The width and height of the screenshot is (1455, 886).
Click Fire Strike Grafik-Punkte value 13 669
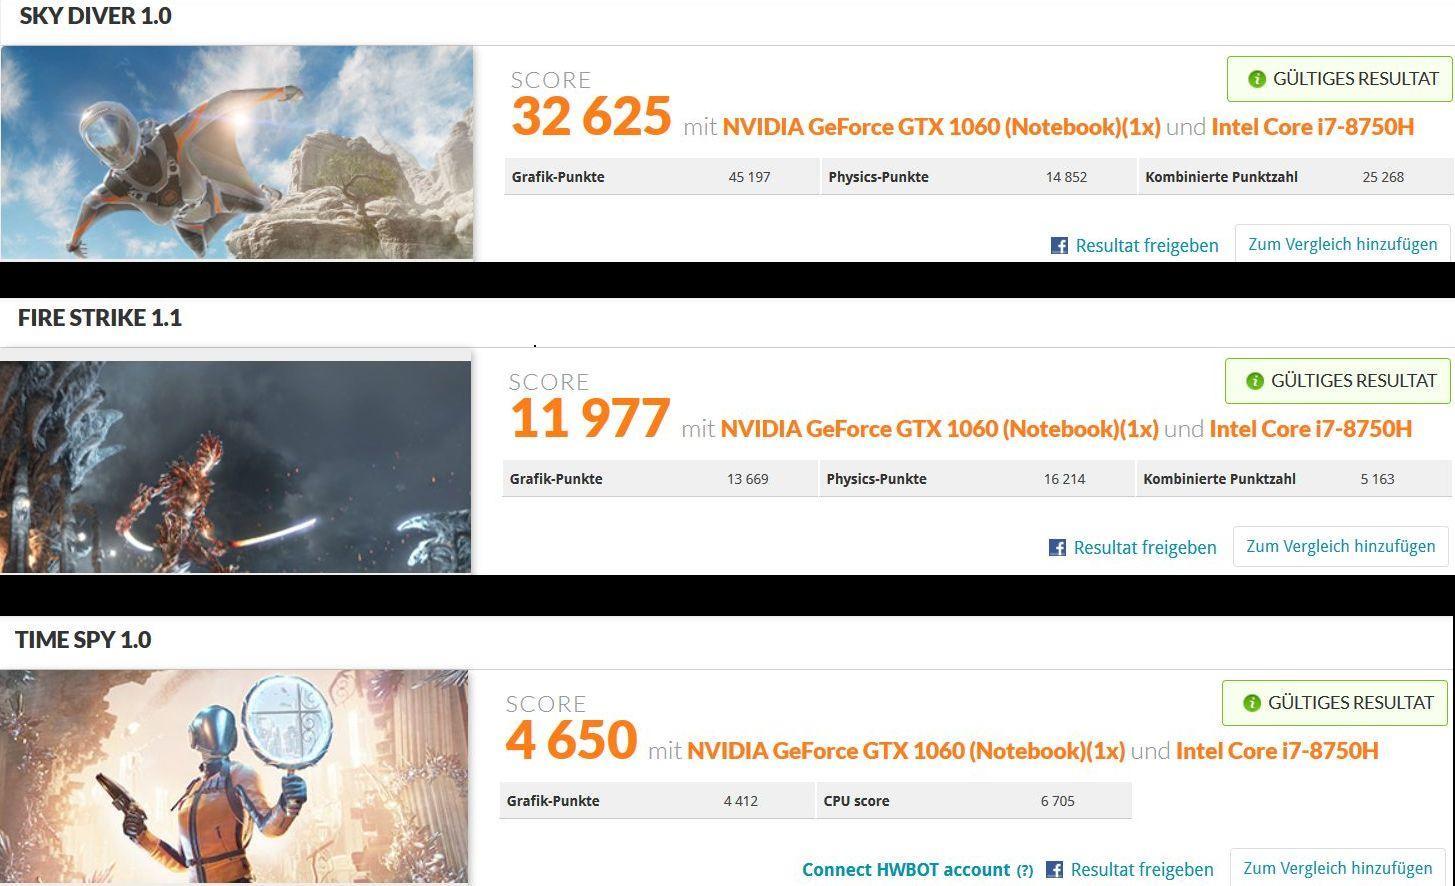(747, 479)
